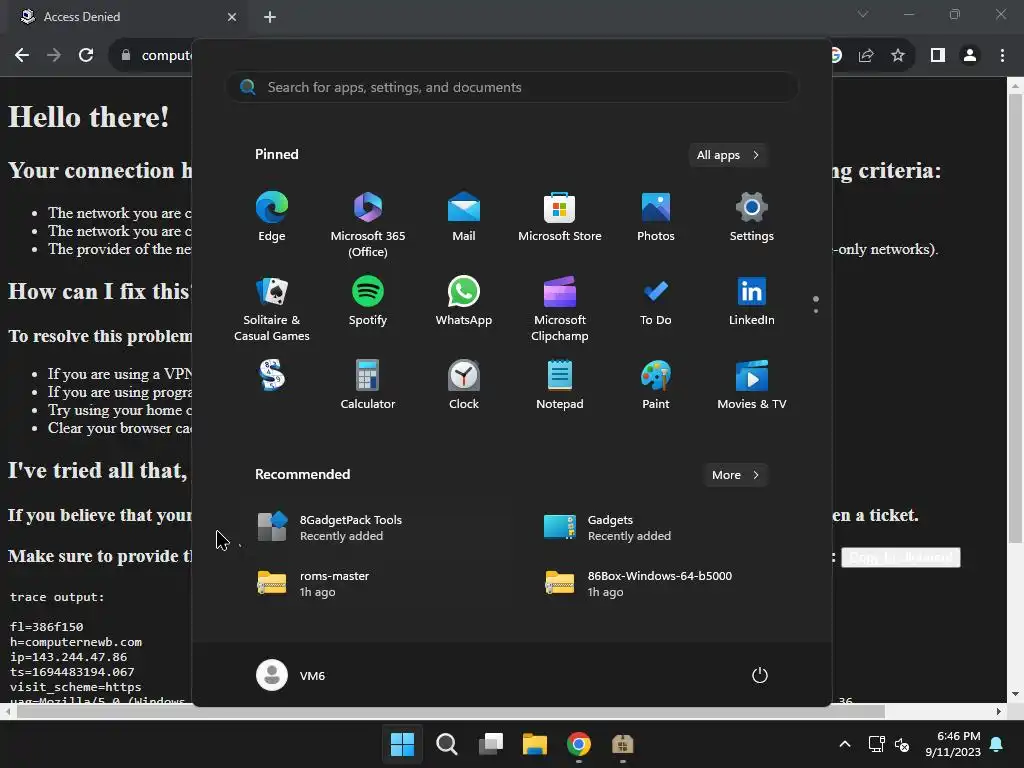Open network status in system tray

point(876,744)
